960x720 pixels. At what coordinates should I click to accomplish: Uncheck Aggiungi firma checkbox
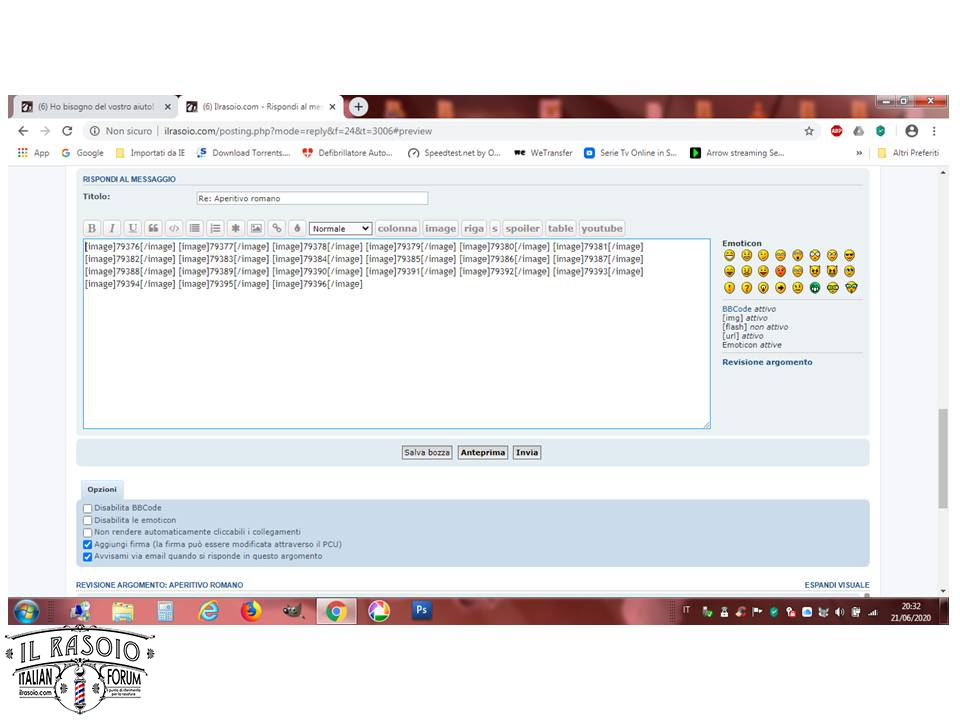point(88,544)
